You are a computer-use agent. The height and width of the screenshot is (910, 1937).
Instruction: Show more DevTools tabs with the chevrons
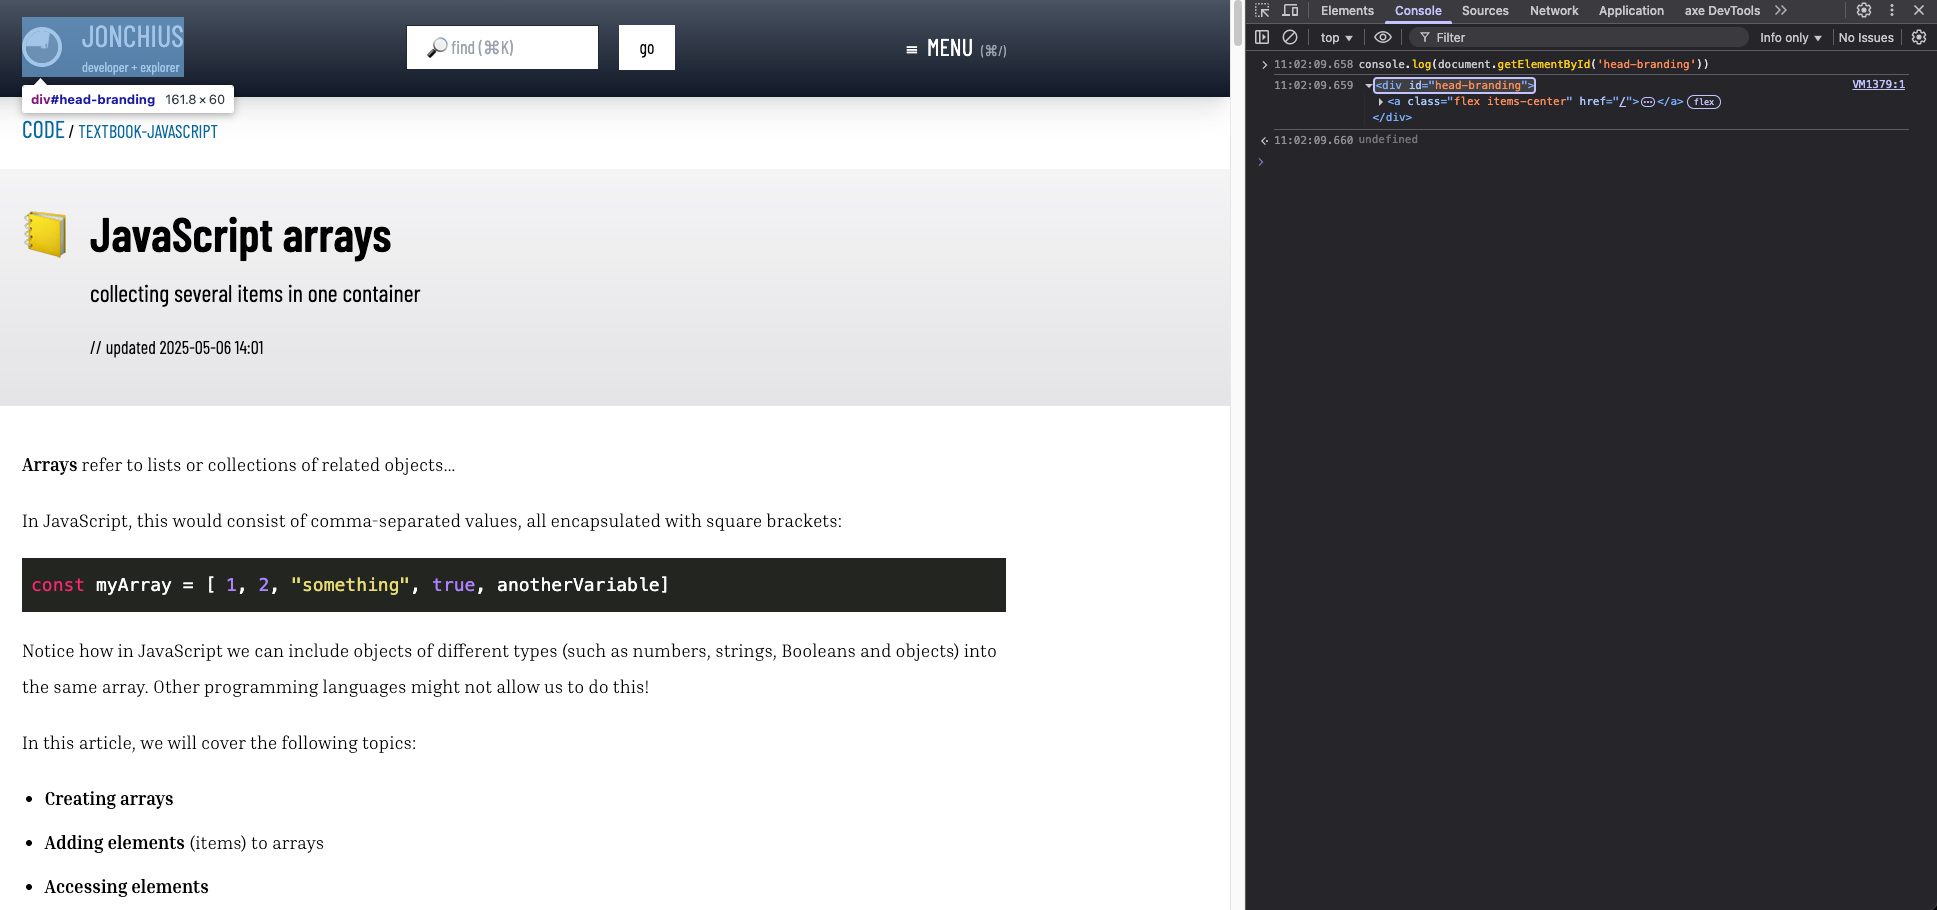[x=1781, y=11]
